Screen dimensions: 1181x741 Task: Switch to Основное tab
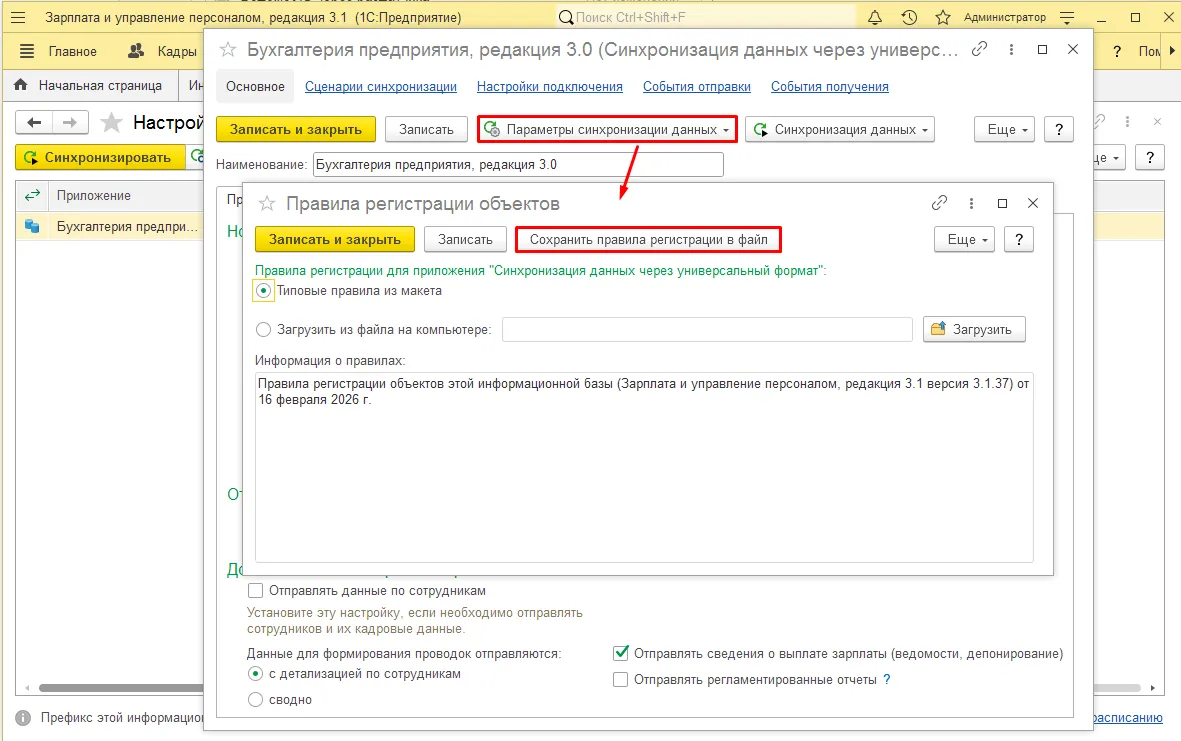(255, 87)
